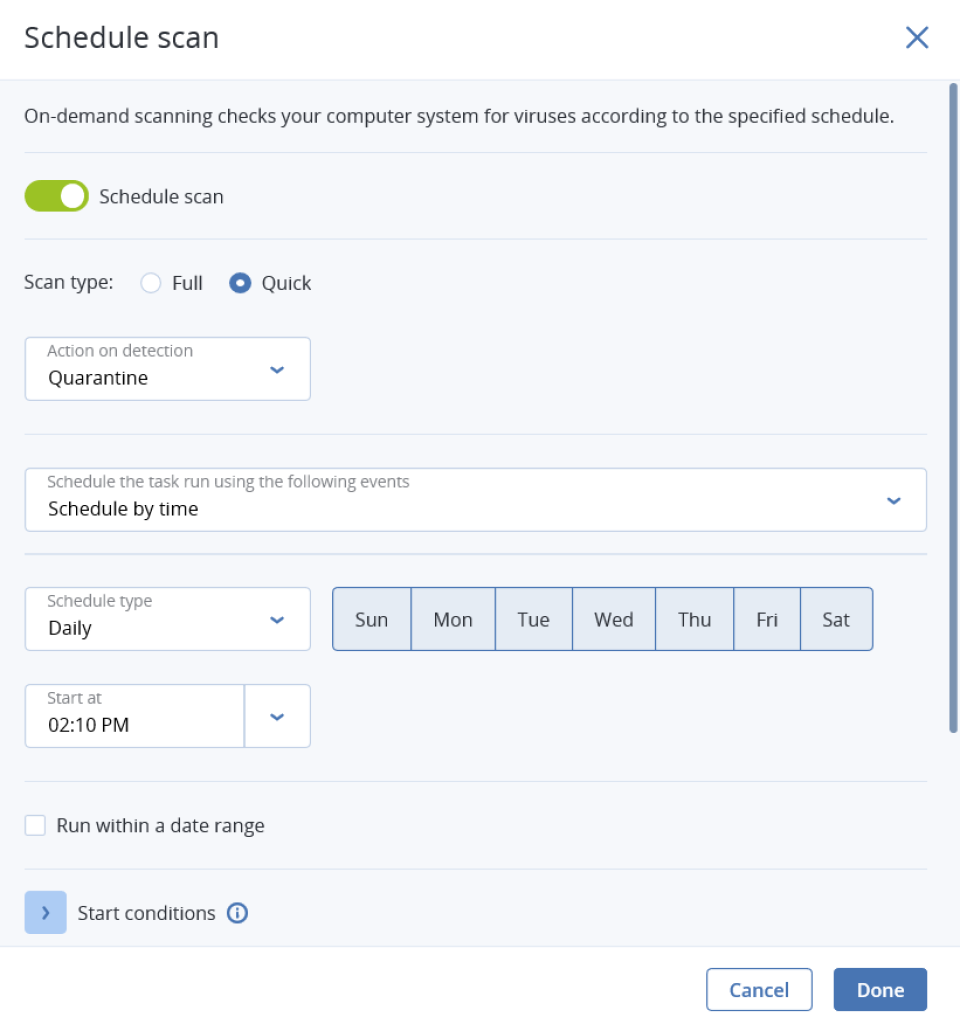This screenshot has width=960, height=1024.
Task: Select Monday in the day picker
Action: point(452,618)
